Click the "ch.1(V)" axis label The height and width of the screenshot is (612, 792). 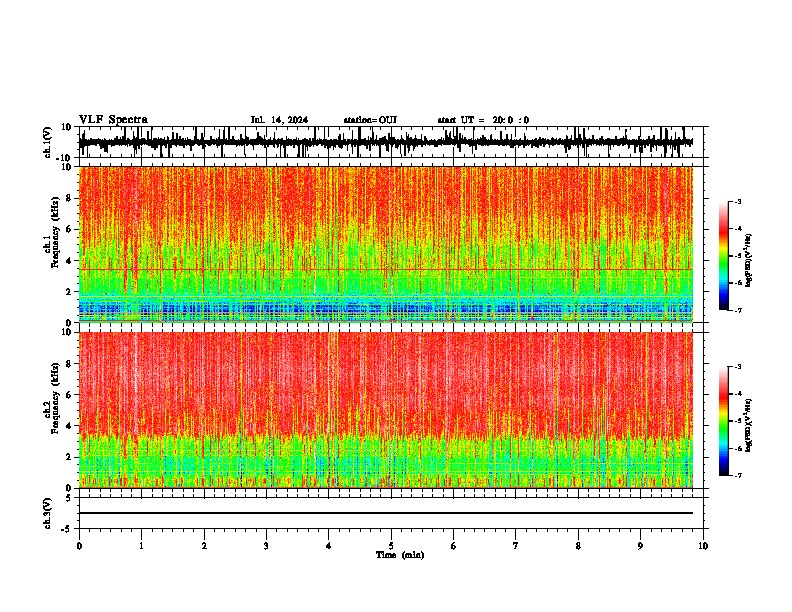[x=48, y=142]
